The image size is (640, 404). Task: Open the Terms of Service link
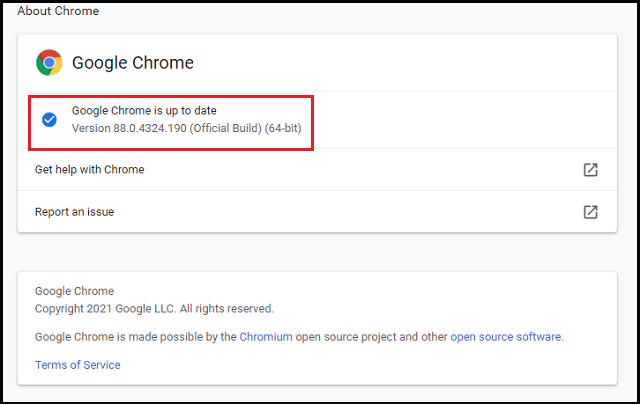(78, 365)
